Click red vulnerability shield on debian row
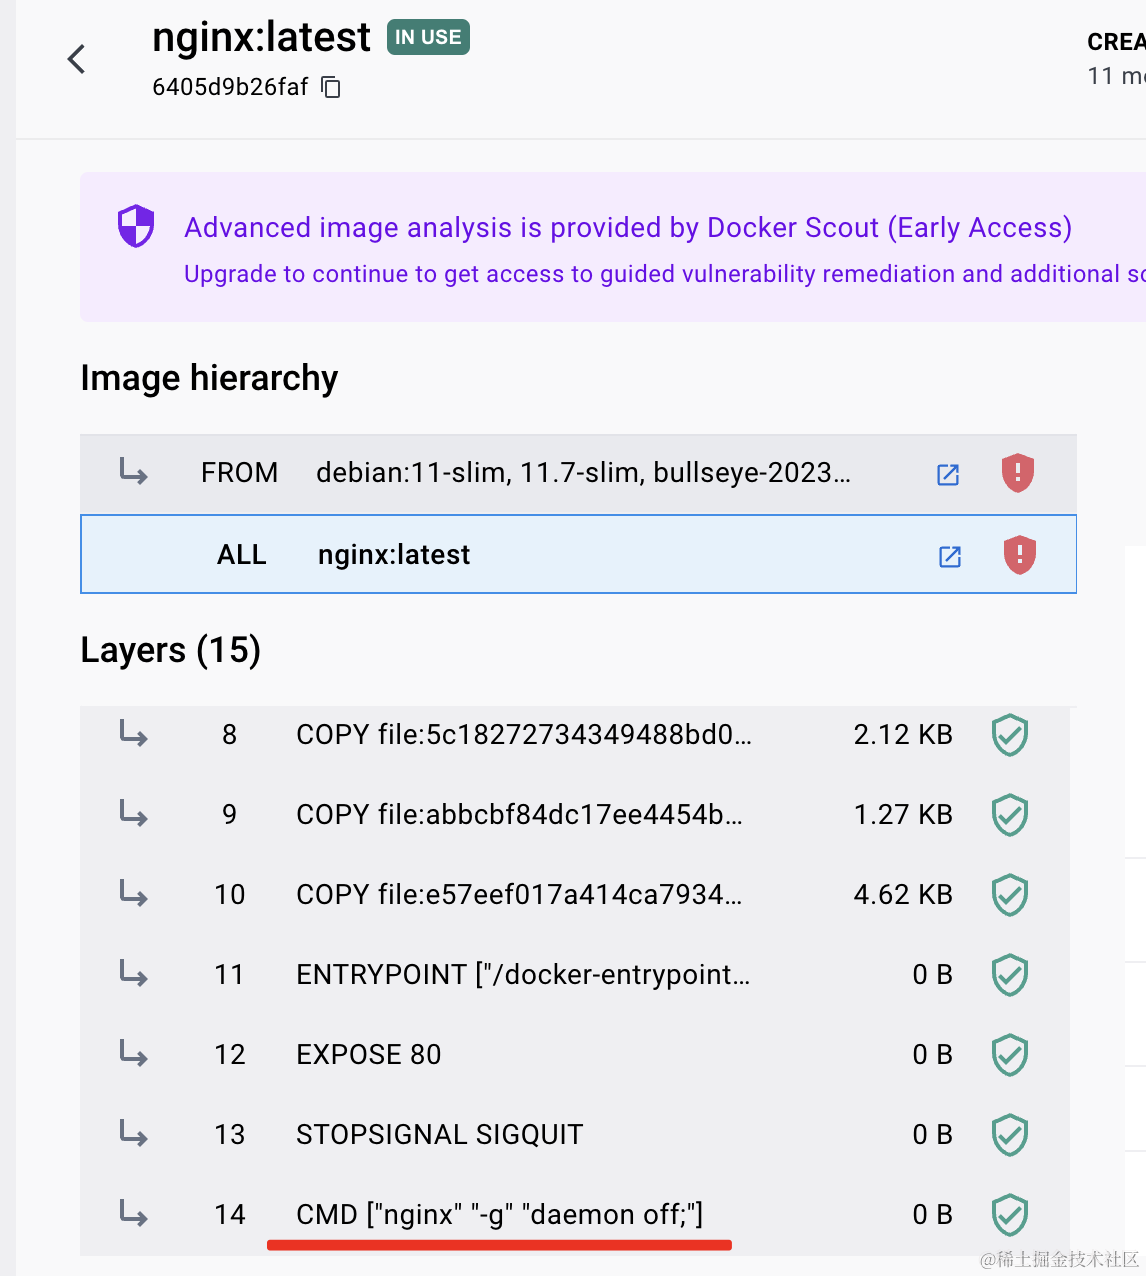1146x1276 pixels. point(1018,473)
